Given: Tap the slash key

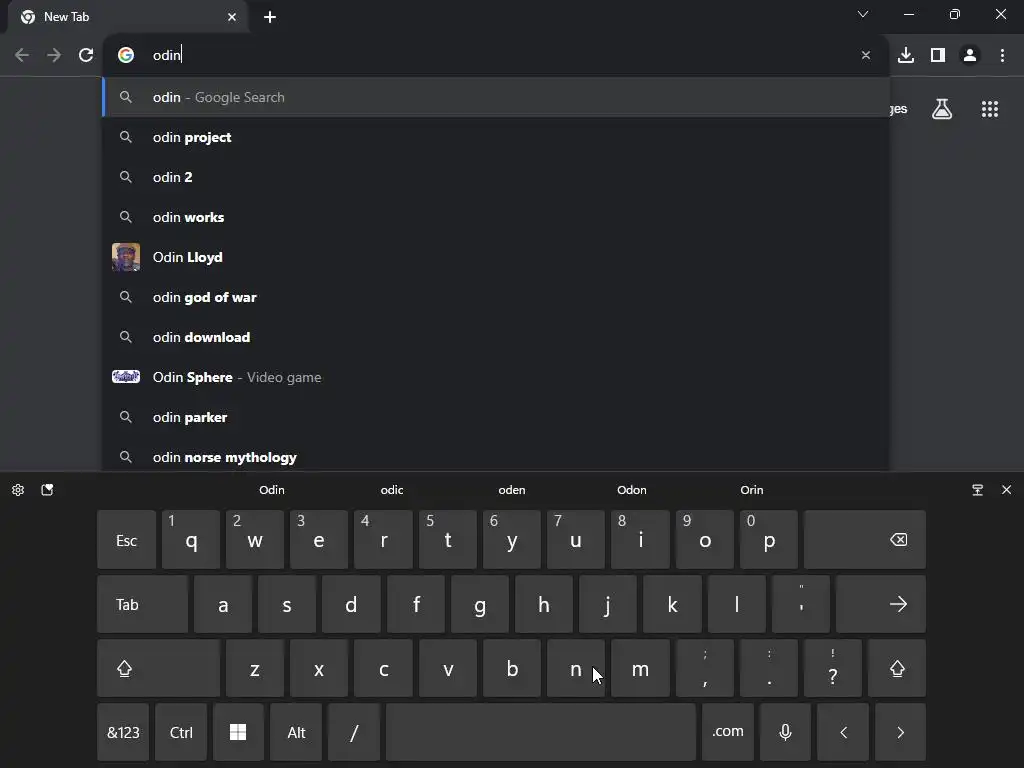Looking at the screenshot, I should click(354, 732).
